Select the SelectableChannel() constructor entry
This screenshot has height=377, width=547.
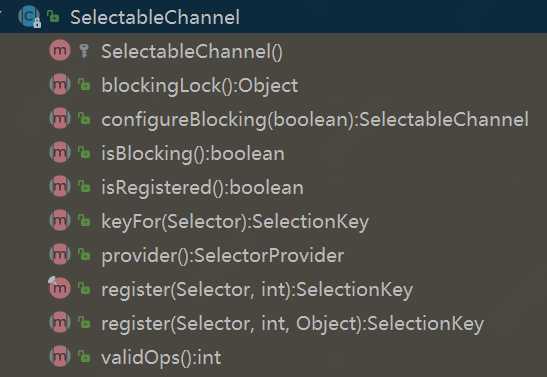tap(192, 51)
